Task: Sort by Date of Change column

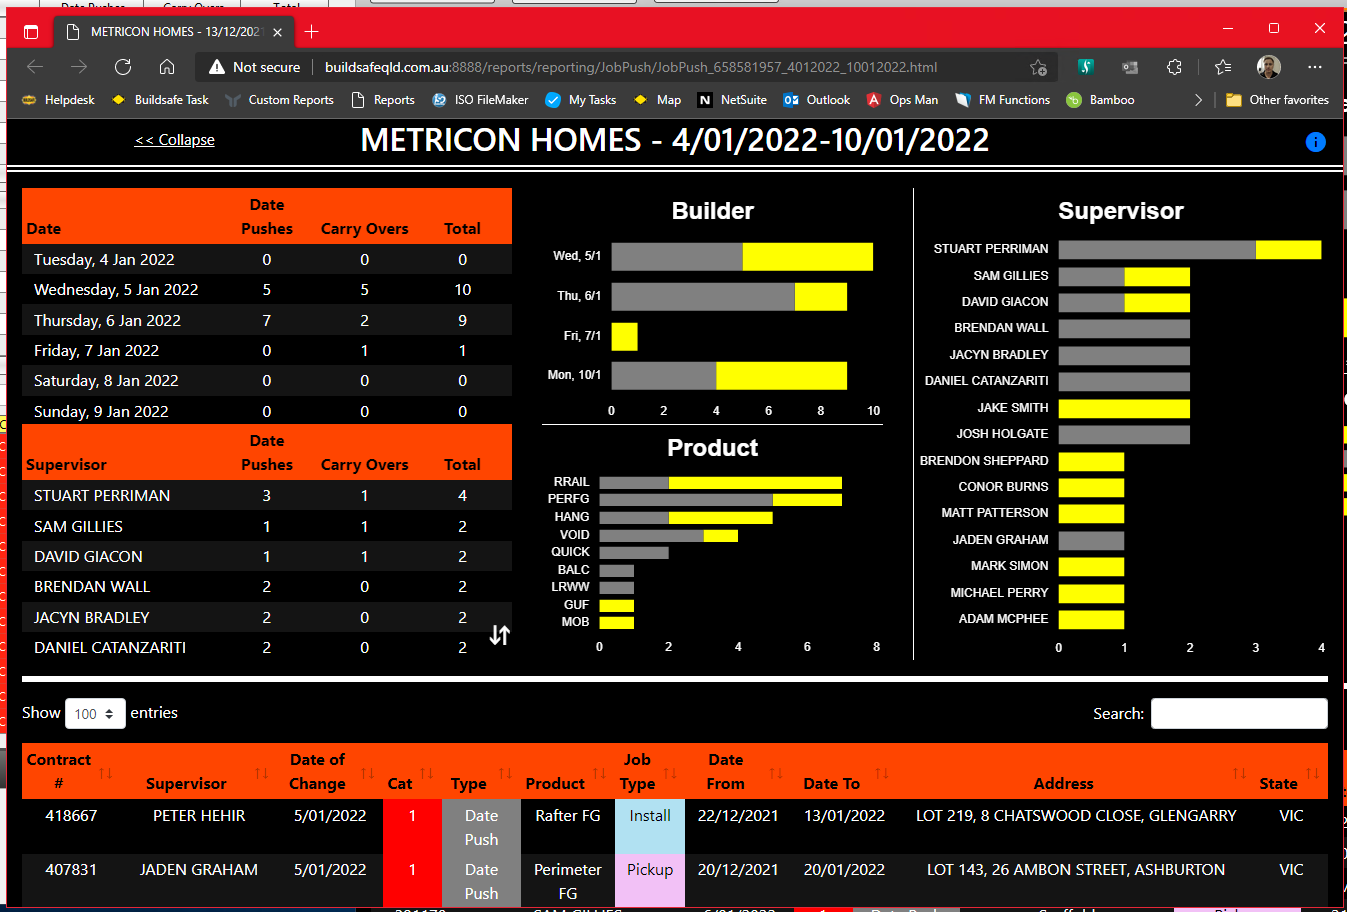Action: click(x=329, y=772)
